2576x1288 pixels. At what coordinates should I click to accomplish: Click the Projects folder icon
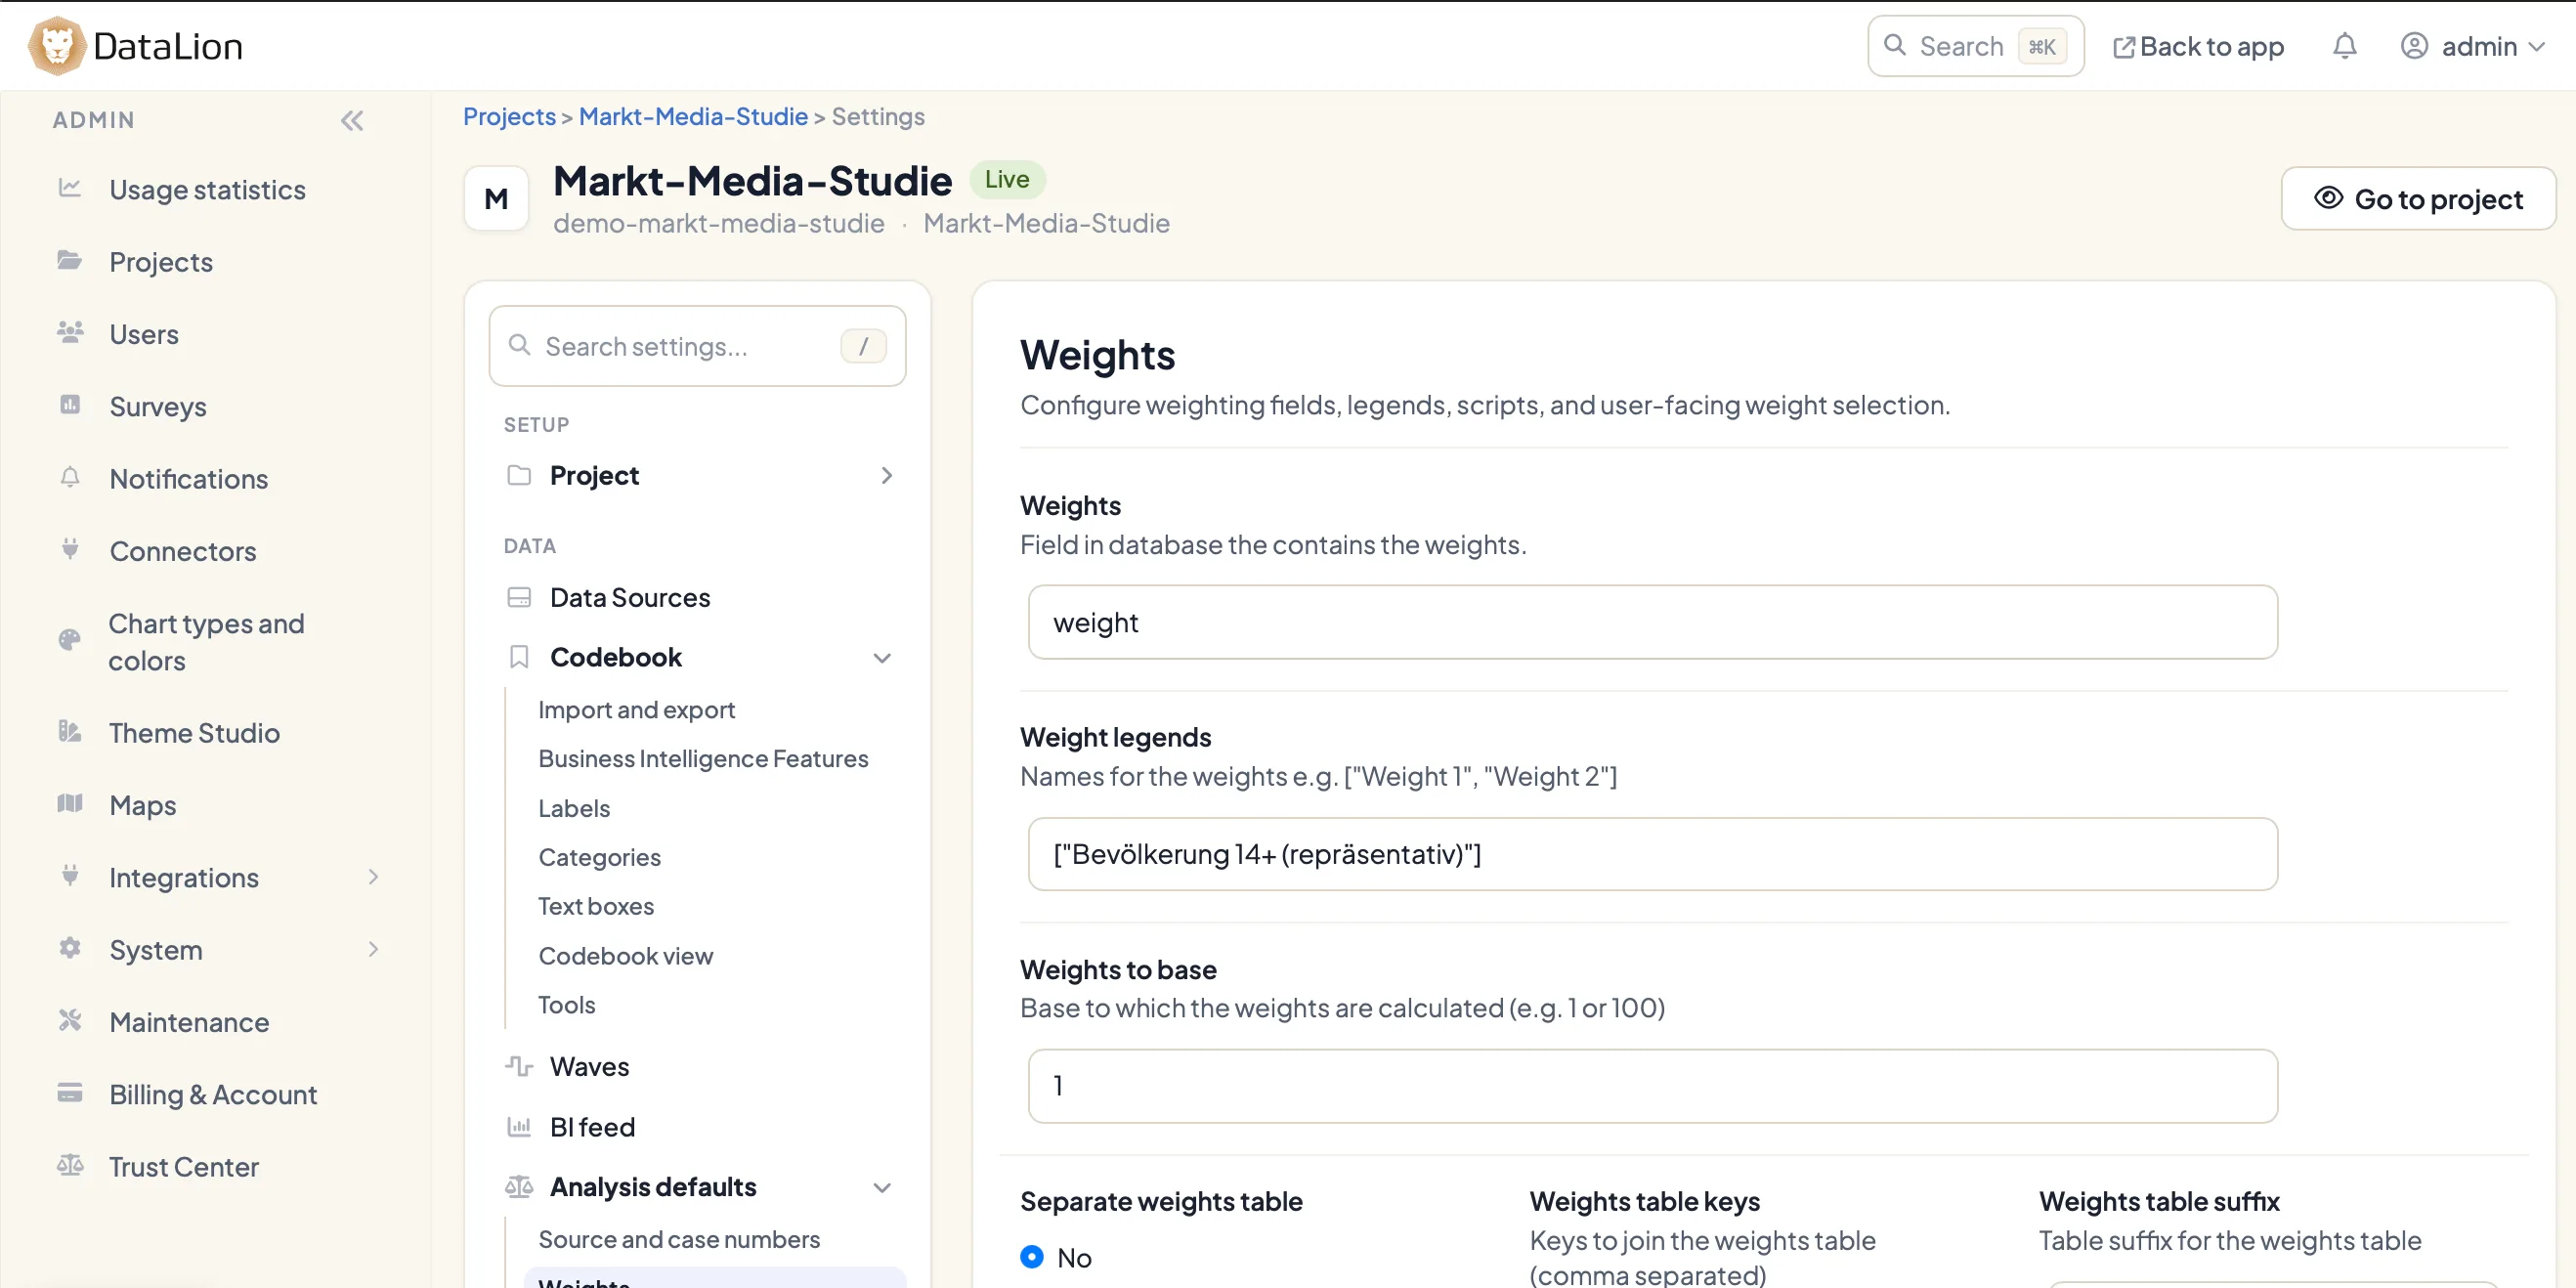pos(70,260)
